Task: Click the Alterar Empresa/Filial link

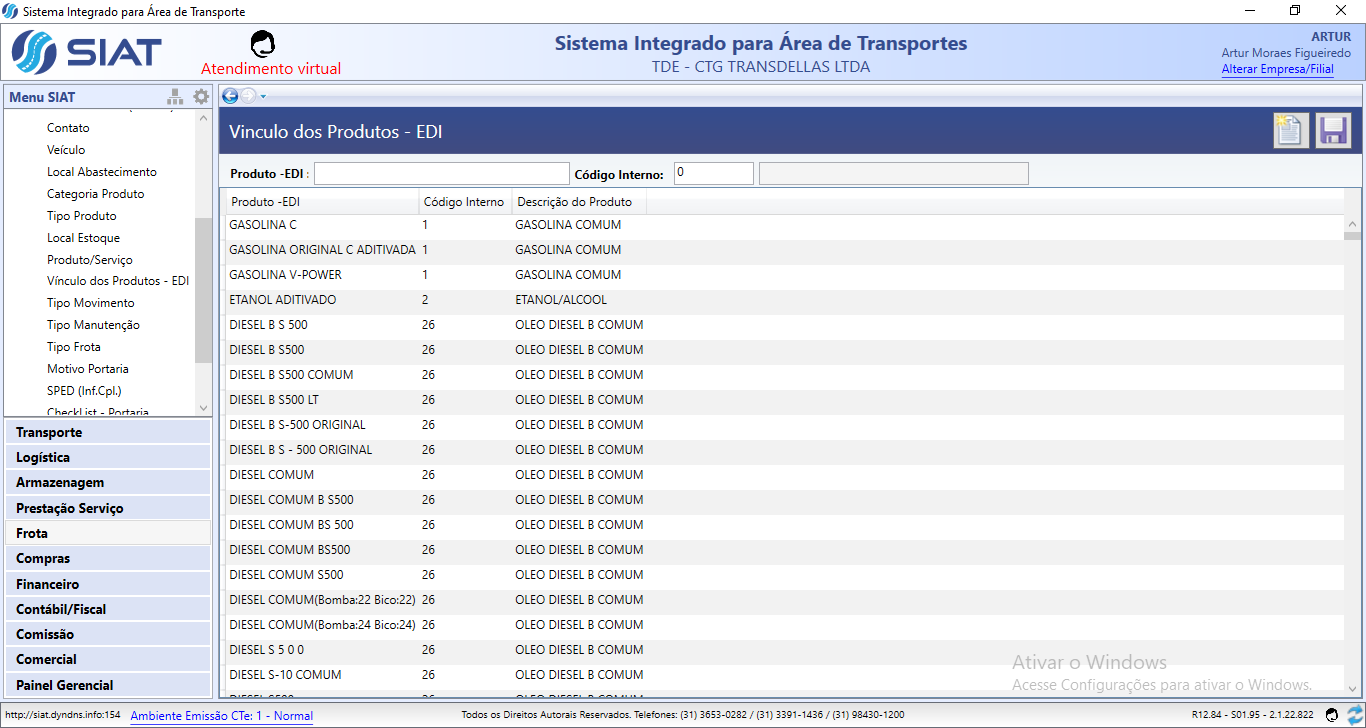Action: point(1277,70)
